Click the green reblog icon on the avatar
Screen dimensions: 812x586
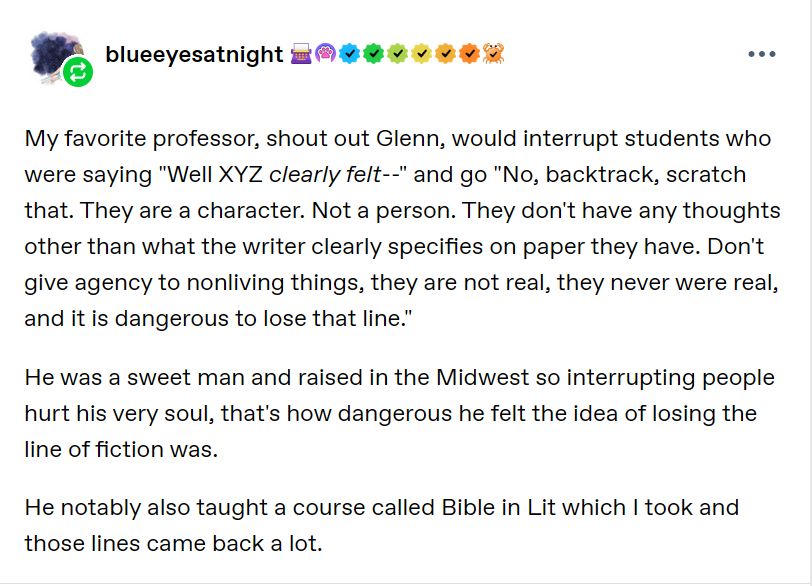(x=78, y=73)
